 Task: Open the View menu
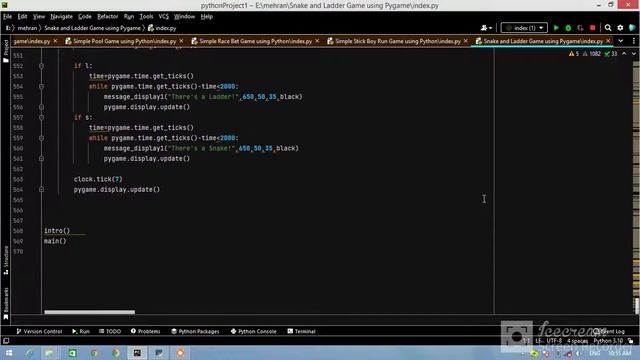(39, 16)
